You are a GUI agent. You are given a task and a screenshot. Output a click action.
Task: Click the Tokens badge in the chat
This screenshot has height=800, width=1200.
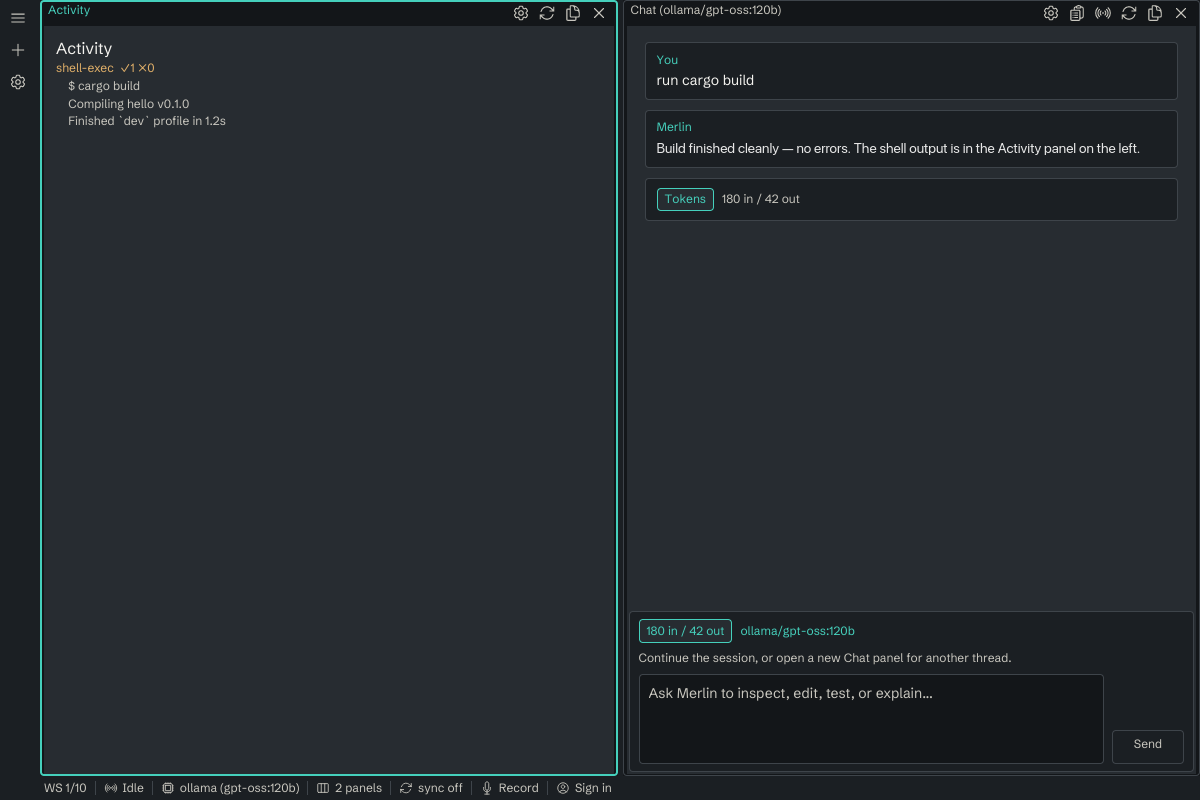point(685,199)
